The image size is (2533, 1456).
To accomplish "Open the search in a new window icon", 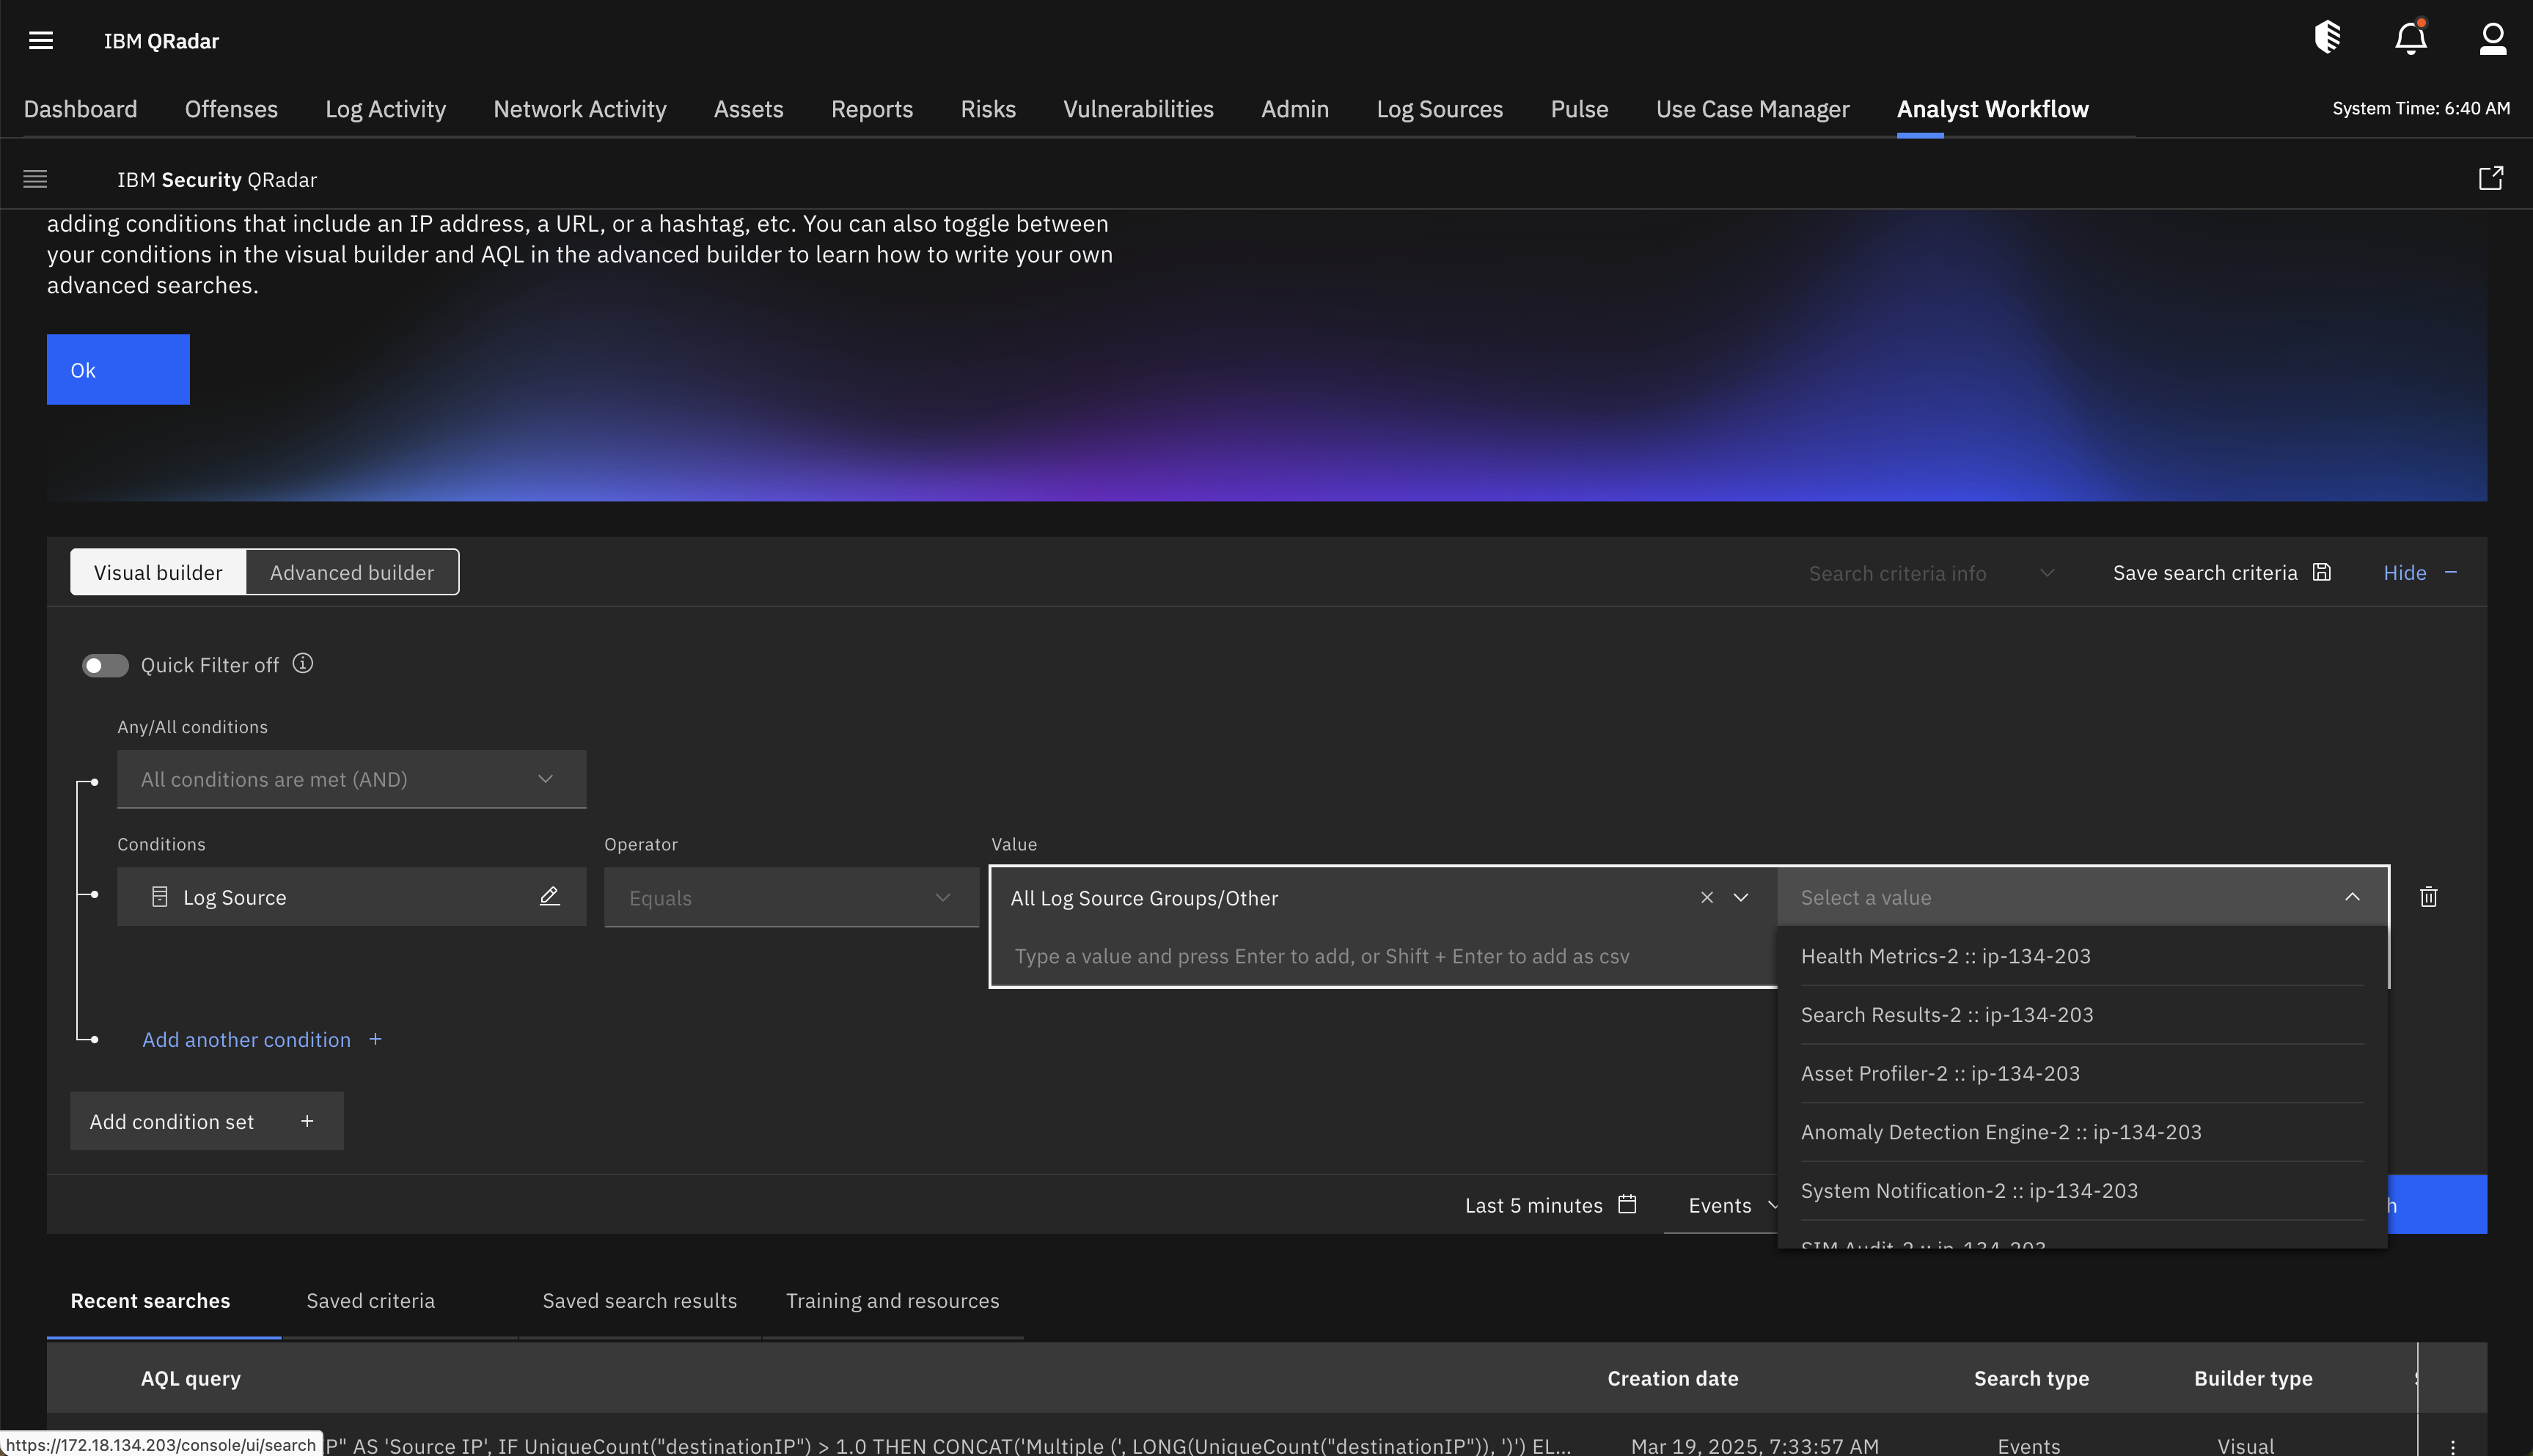I will coord(2490,178).
